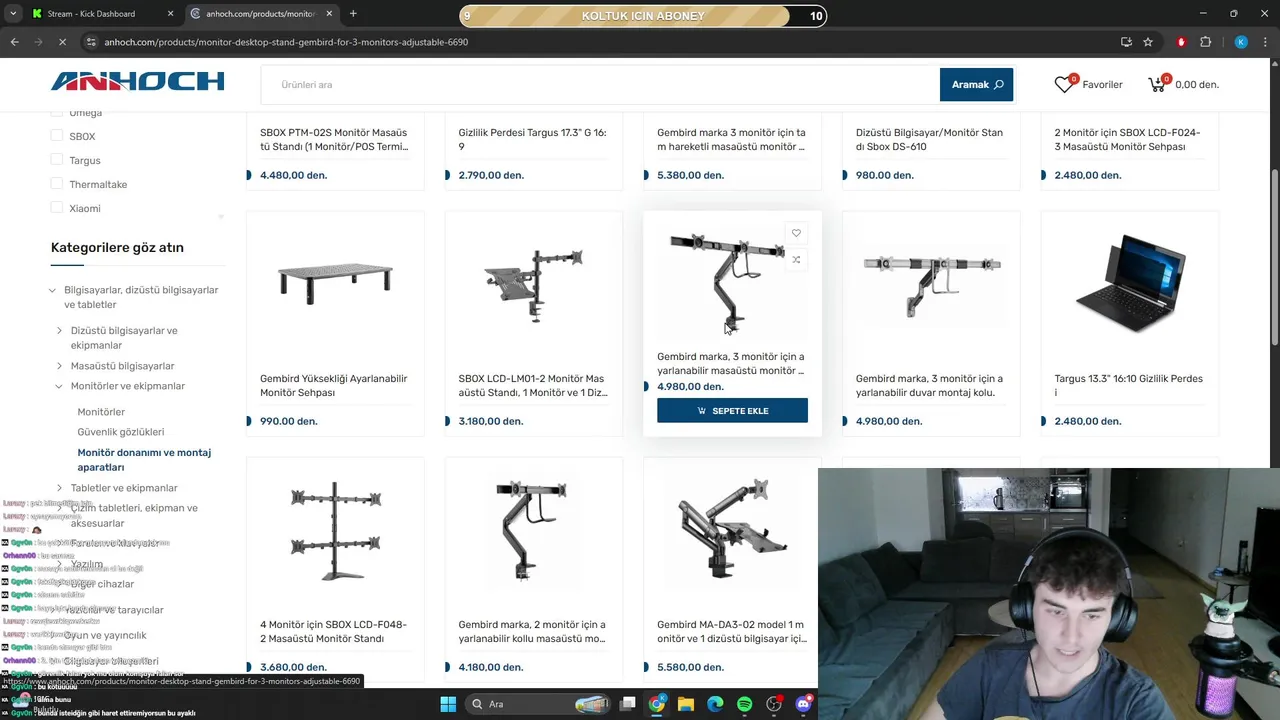Open Discord from taskbar
Image resolution: width=1280 pixels, height=720 pixels.
tap(803, 704)
